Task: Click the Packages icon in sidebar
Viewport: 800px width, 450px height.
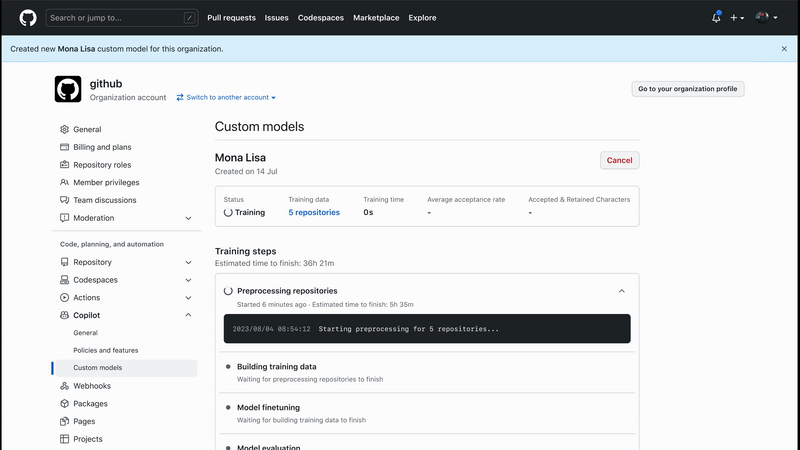Action: click(x=65, y=404)
